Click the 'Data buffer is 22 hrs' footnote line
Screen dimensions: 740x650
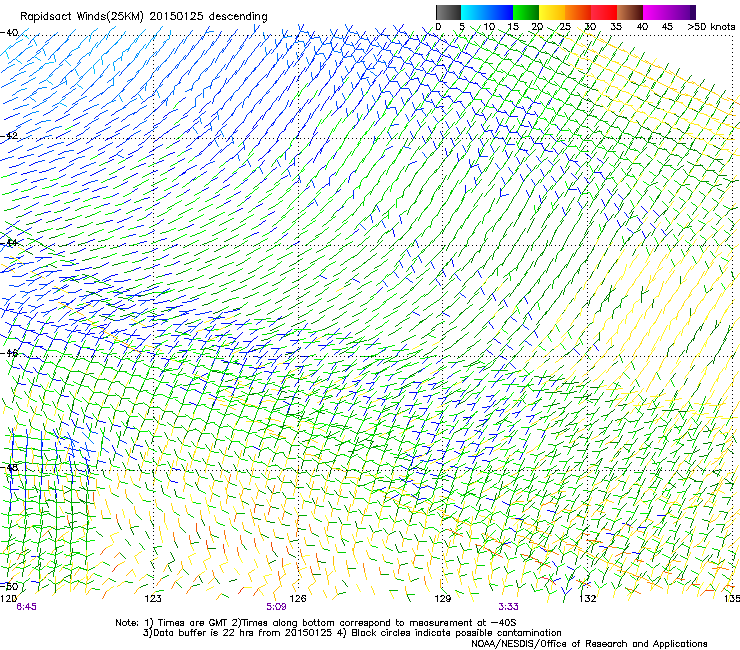pyautogui.click(x=352, y=633)
